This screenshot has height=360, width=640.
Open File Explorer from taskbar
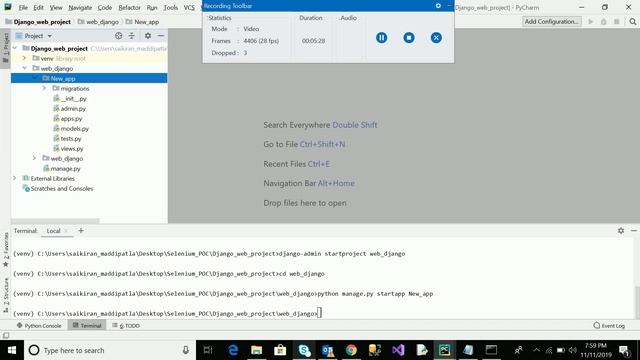(x=256, y=350)
